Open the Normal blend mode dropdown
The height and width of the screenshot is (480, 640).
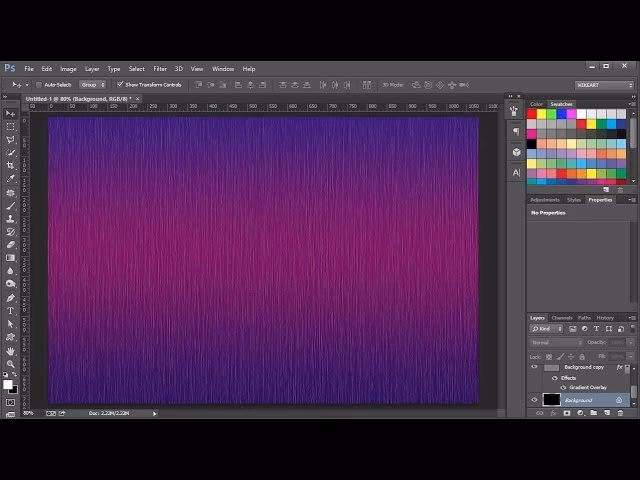(556, 342)
